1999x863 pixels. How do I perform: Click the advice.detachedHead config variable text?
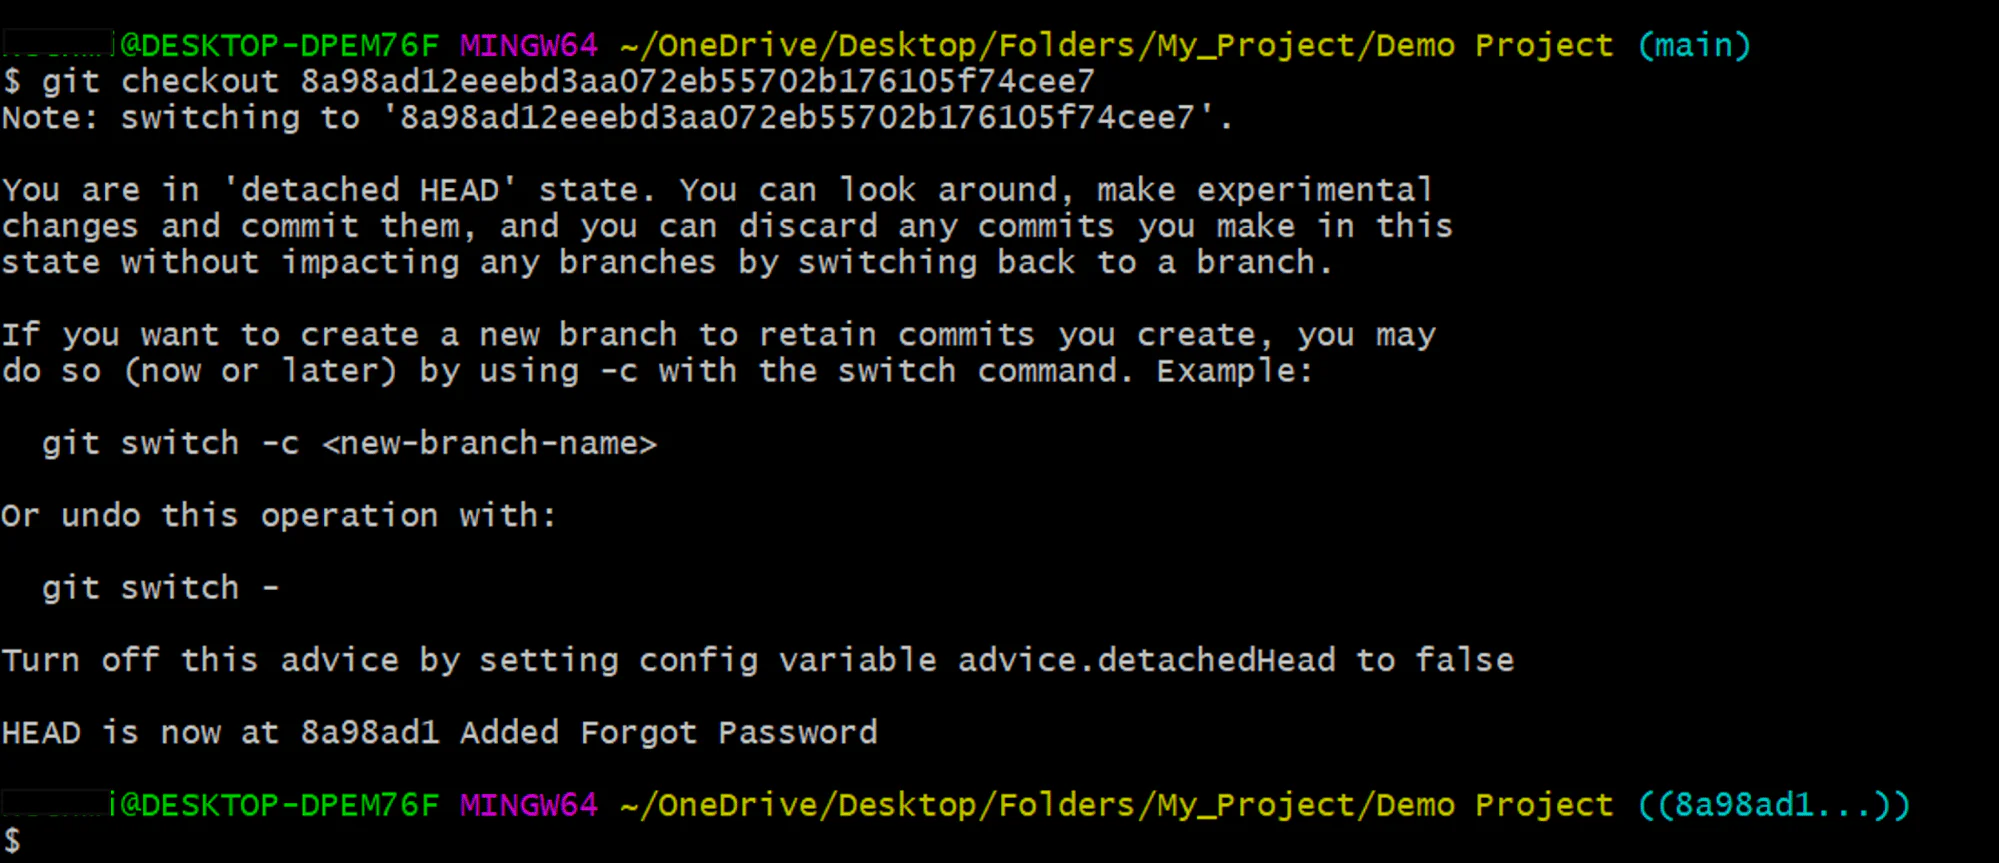point(1146,660)
